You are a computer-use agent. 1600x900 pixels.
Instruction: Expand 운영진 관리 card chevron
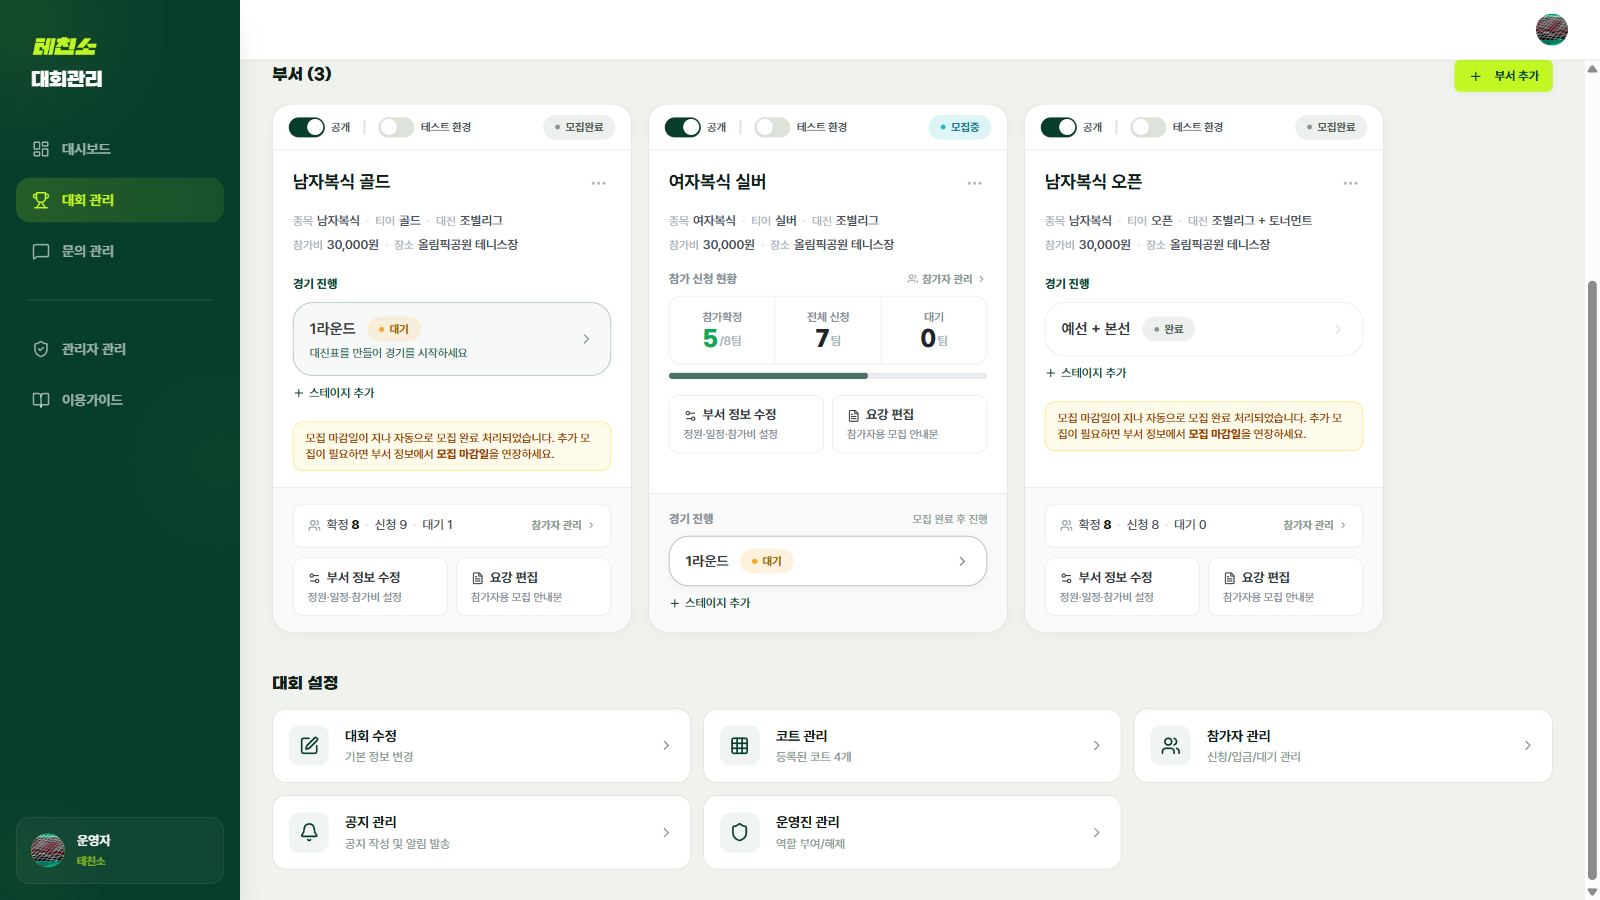point(1097,832)
